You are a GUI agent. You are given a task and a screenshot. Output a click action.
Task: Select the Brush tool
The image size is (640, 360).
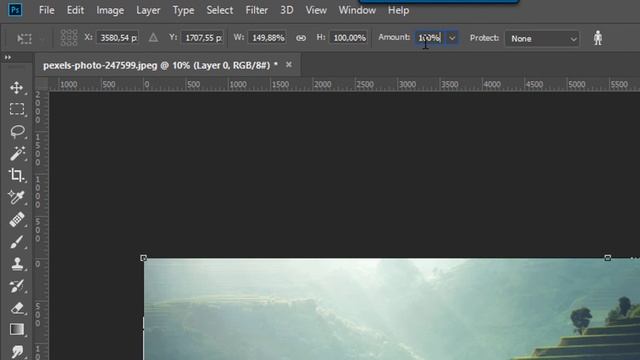[x=17, y=242]
